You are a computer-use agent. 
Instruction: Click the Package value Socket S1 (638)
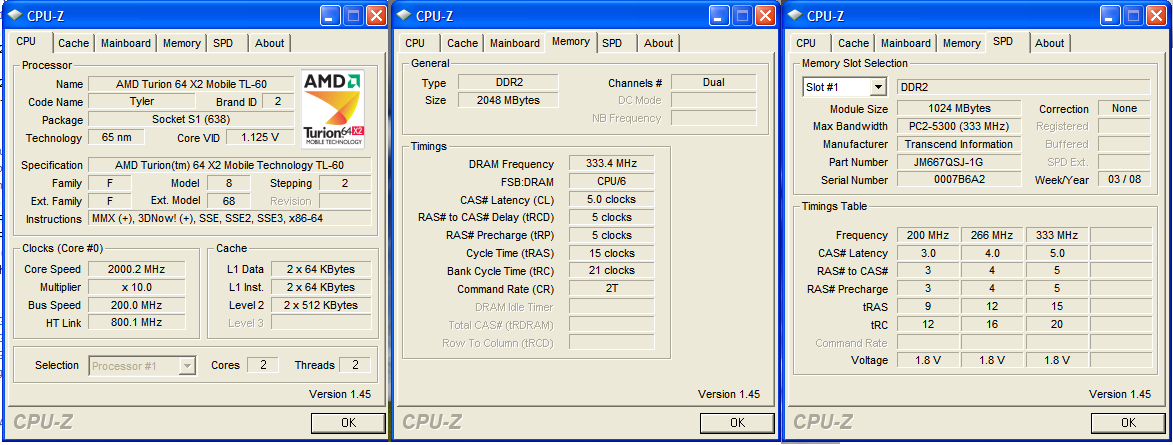tap(192, 120)
